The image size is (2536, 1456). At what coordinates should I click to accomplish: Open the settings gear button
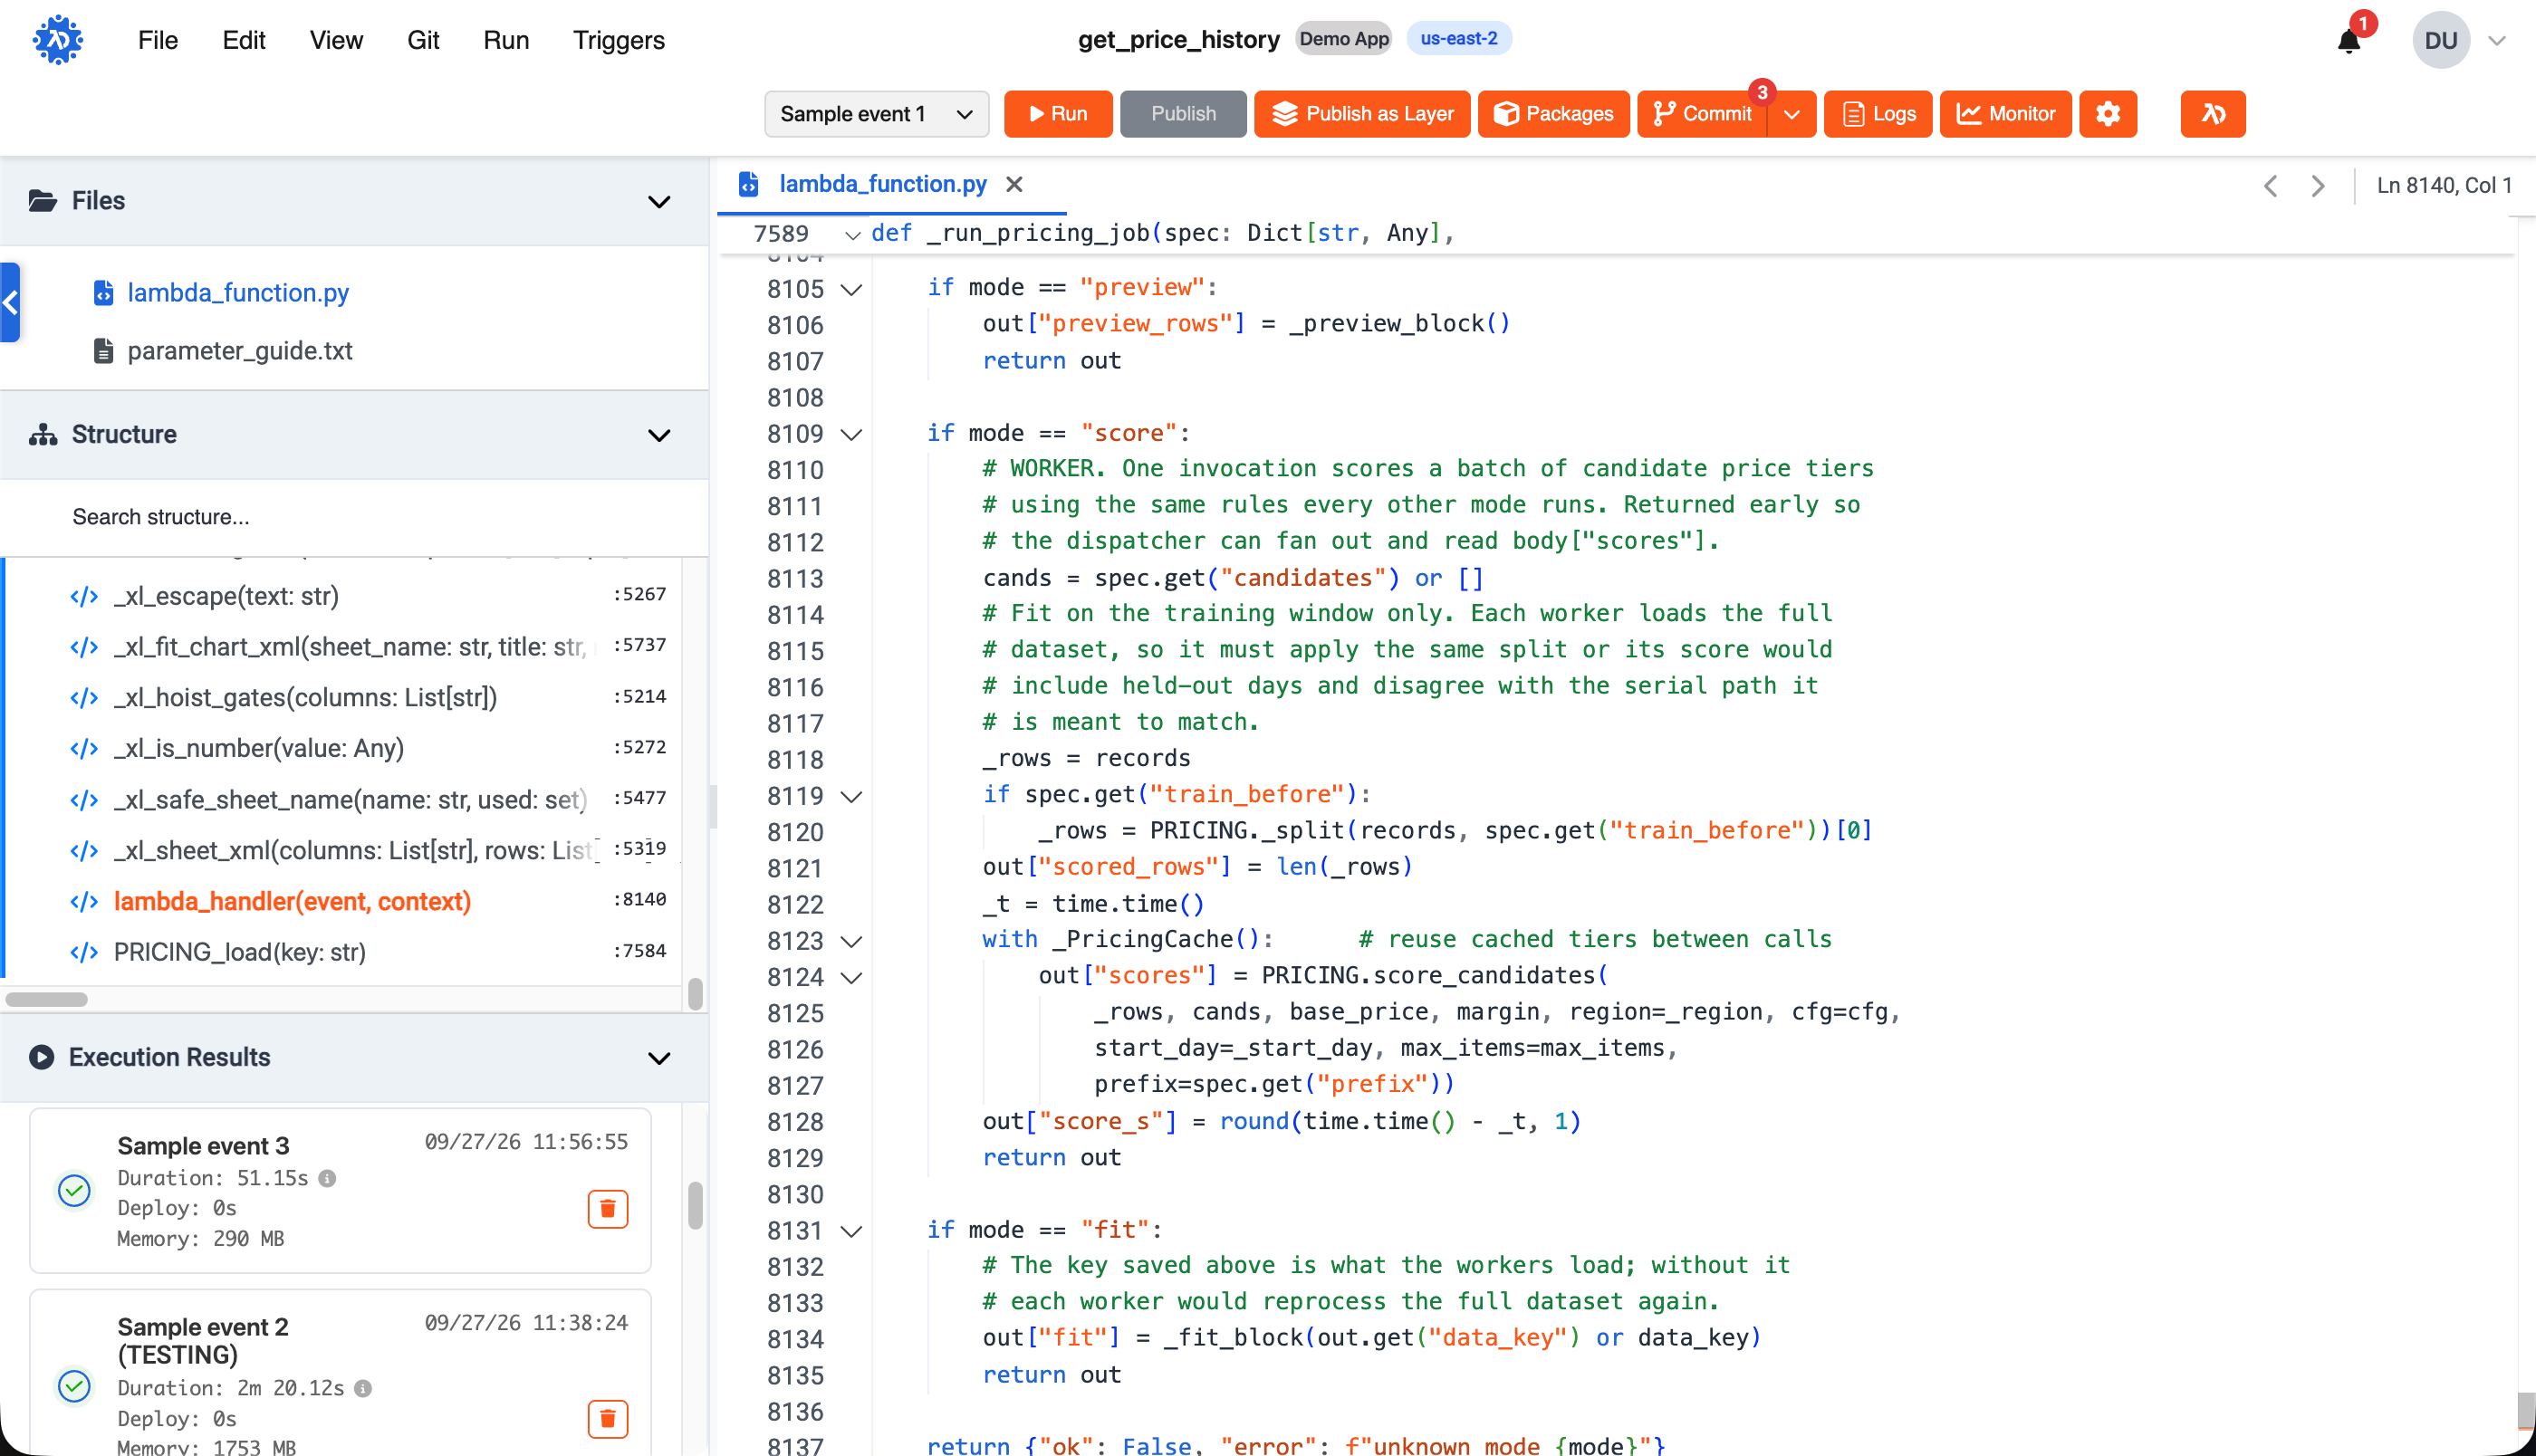pyautogui.click(x=2108, y=114)
